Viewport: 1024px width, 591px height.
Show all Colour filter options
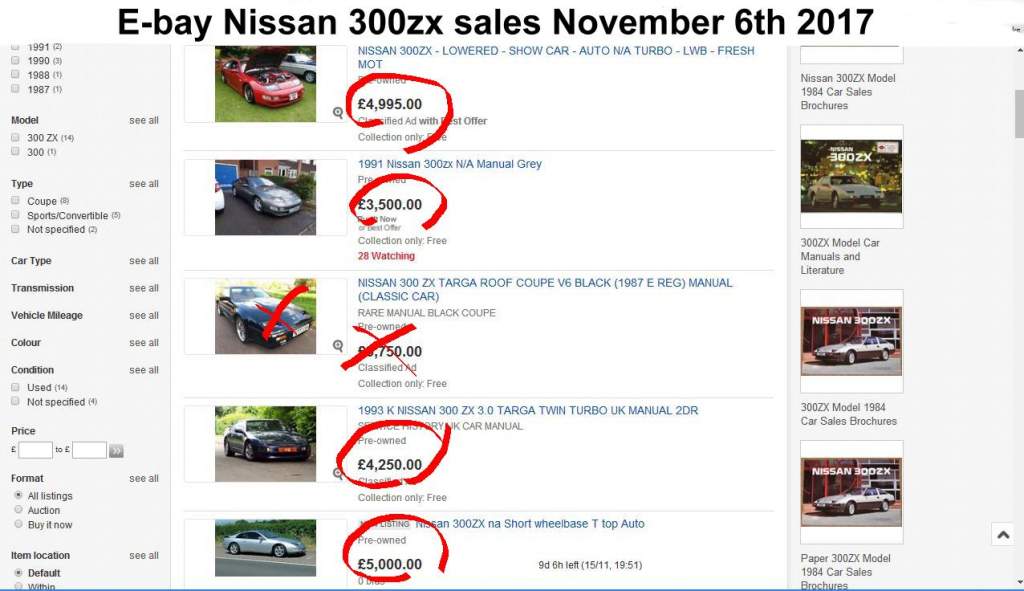point(143,343)
